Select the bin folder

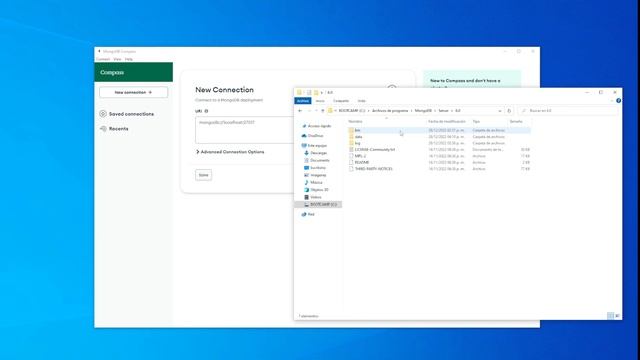coord(440,130)
